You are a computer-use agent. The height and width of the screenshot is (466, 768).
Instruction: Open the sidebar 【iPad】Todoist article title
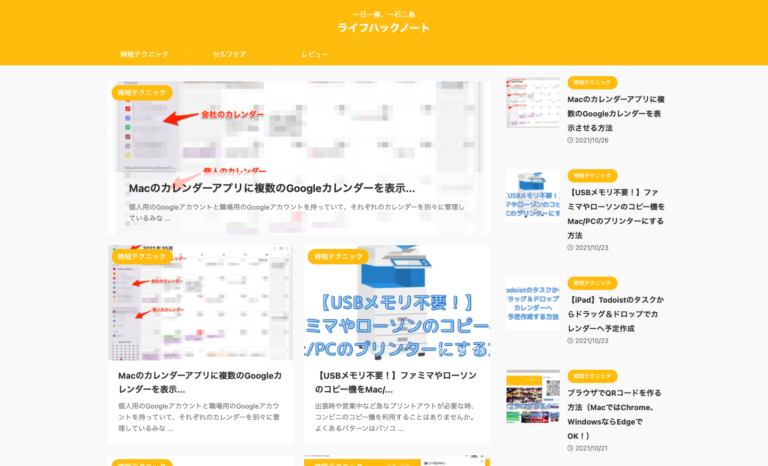(615, 313)
